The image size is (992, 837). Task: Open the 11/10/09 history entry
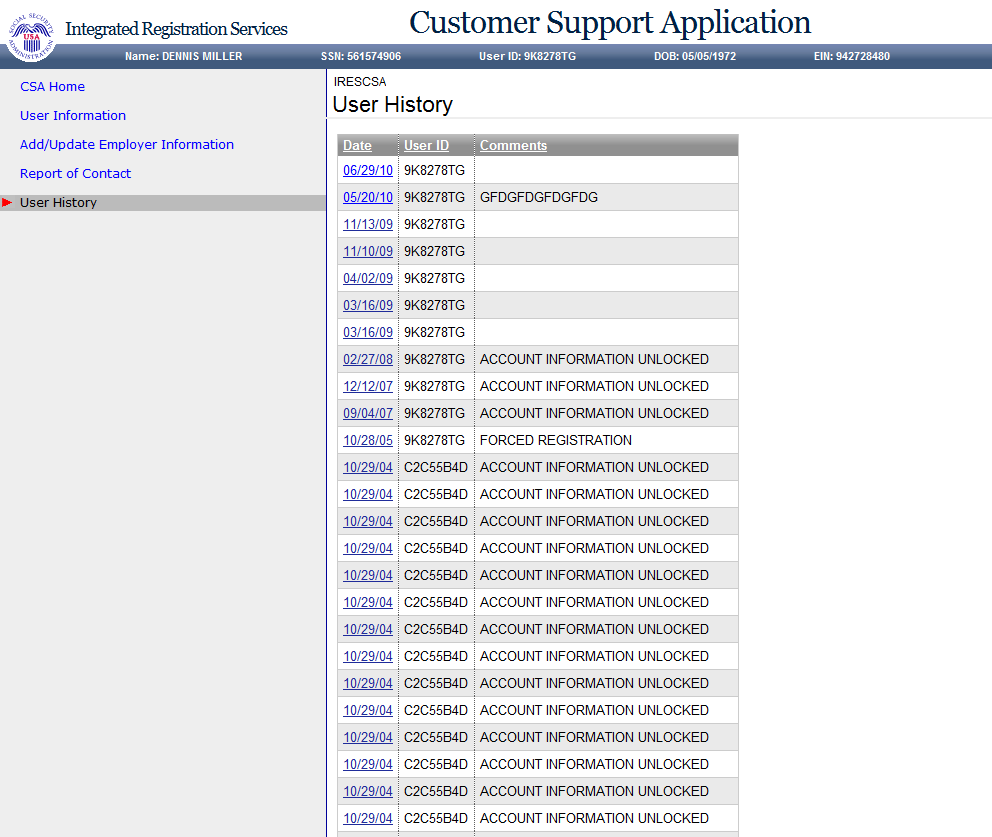(x=368, y=251)
